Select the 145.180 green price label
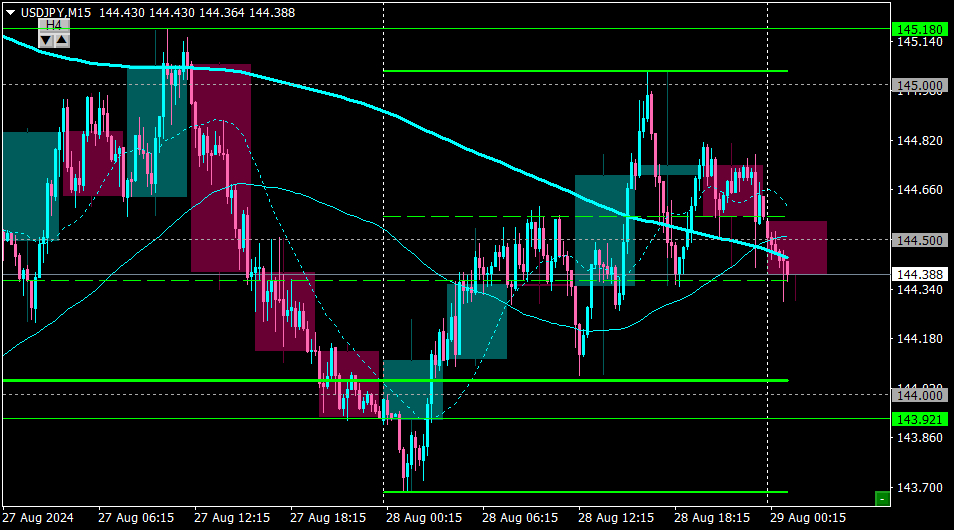 point(919,29)
